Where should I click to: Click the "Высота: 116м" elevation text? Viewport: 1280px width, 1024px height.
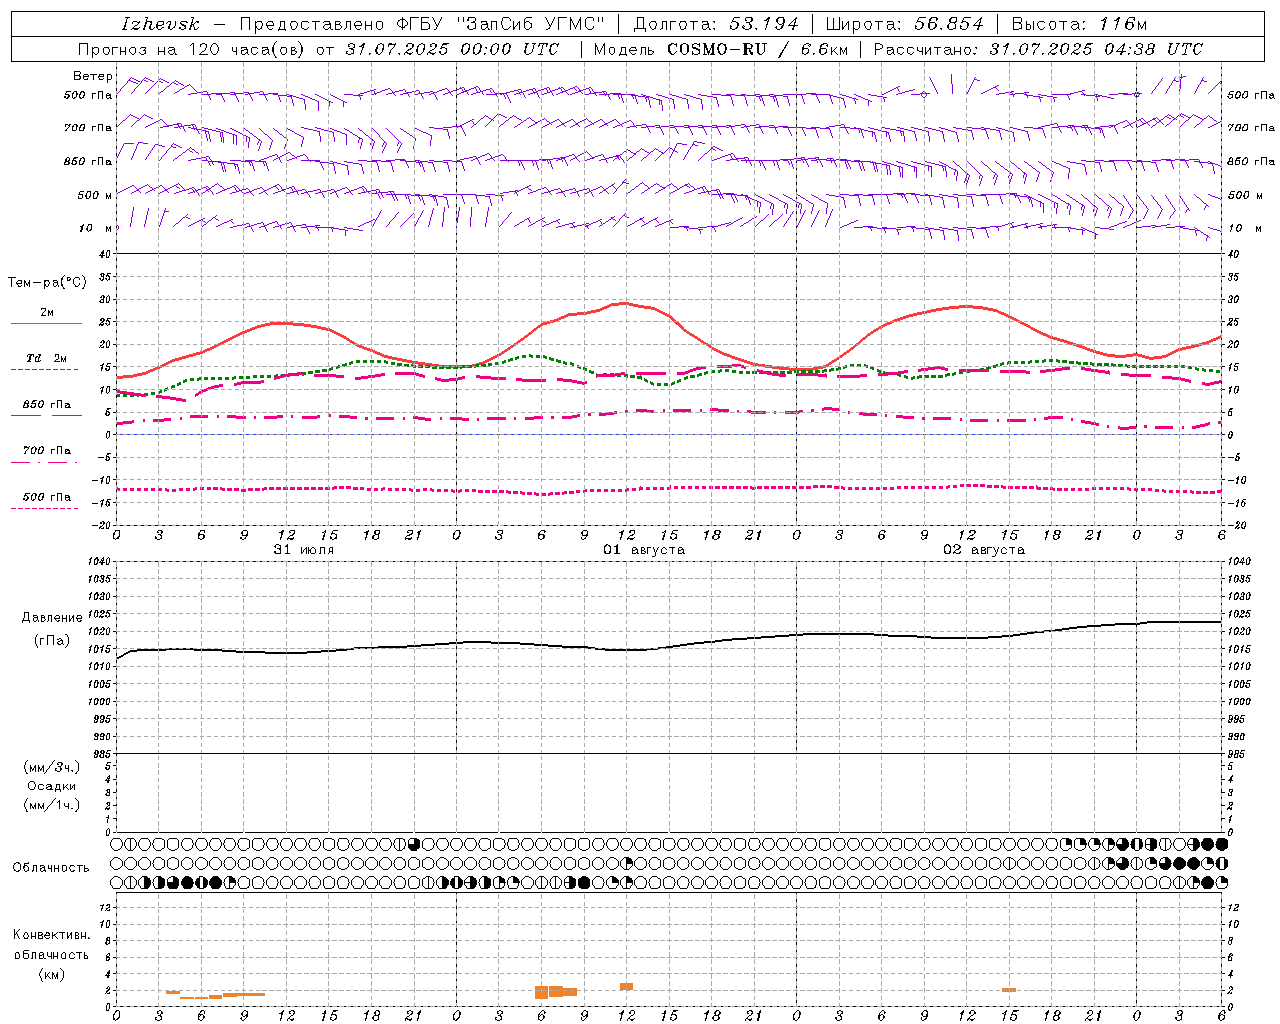(x=1079, y=24)
